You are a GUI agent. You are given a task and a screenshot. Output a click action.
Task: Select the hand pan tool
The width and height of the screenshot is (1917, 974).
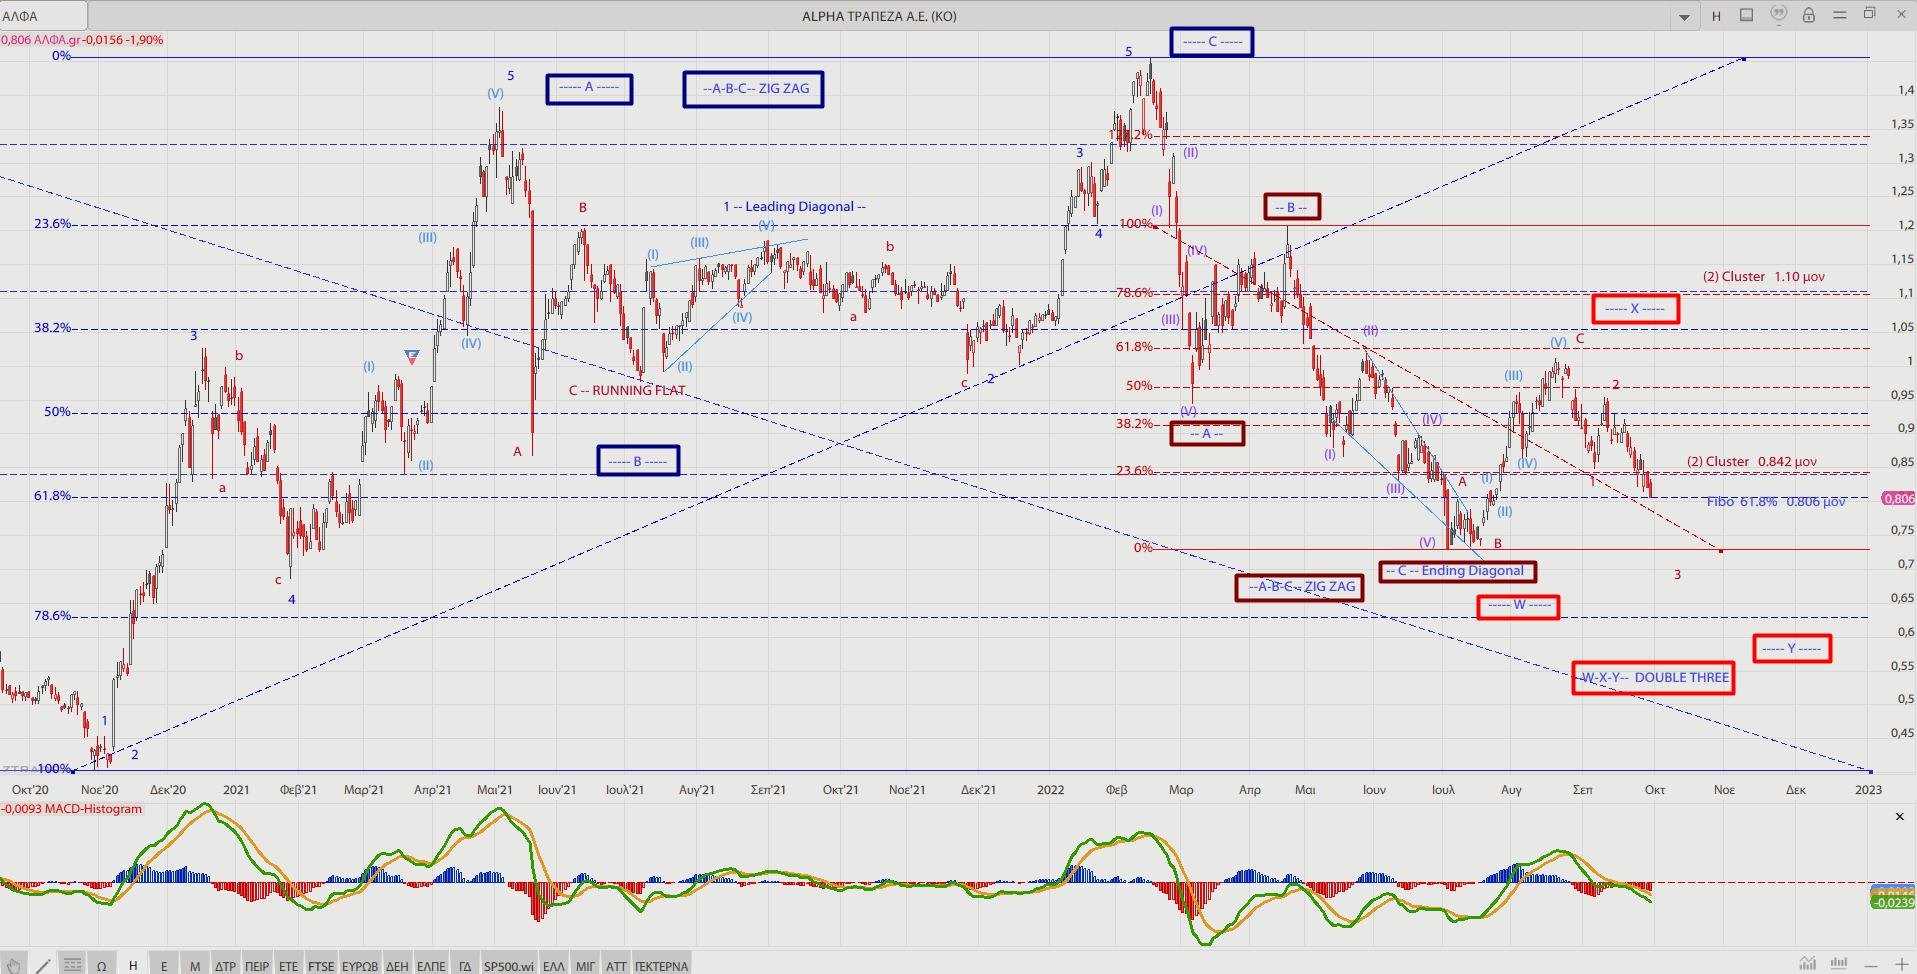(13, 965)
